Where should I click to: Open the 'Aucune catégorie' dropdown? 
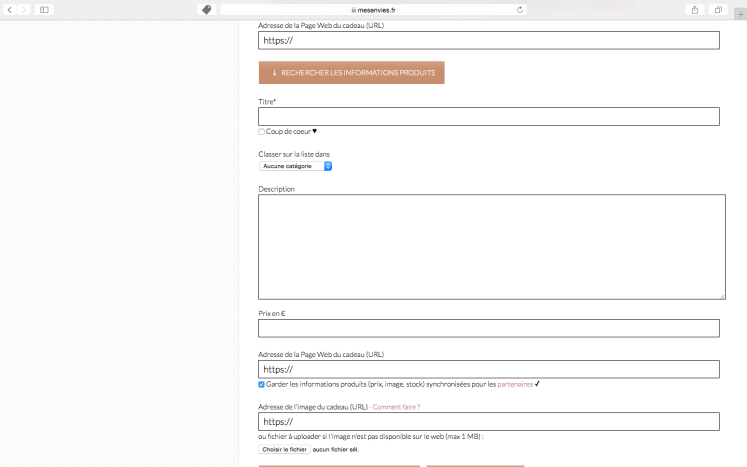tap(295, 166)
